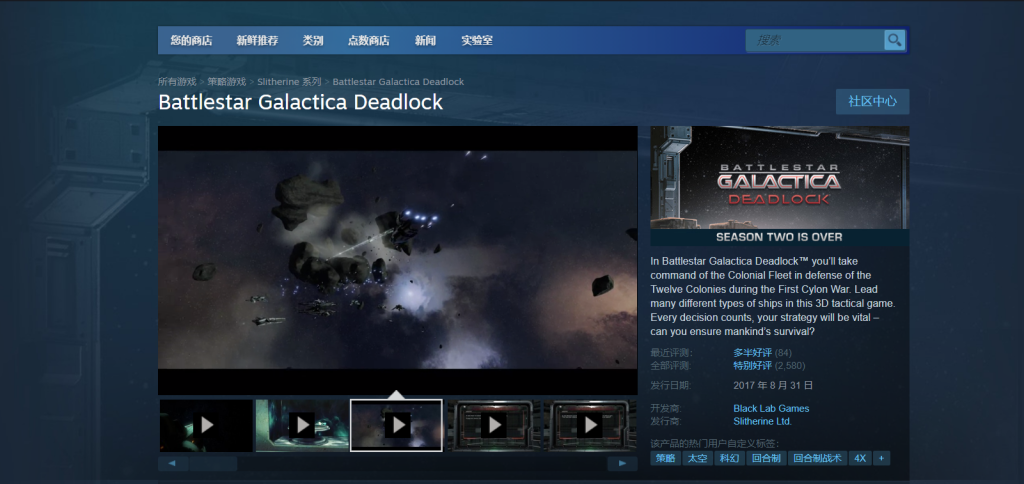Click the page title Battlestar Galactica Deadlock

[x=300, y=103]
